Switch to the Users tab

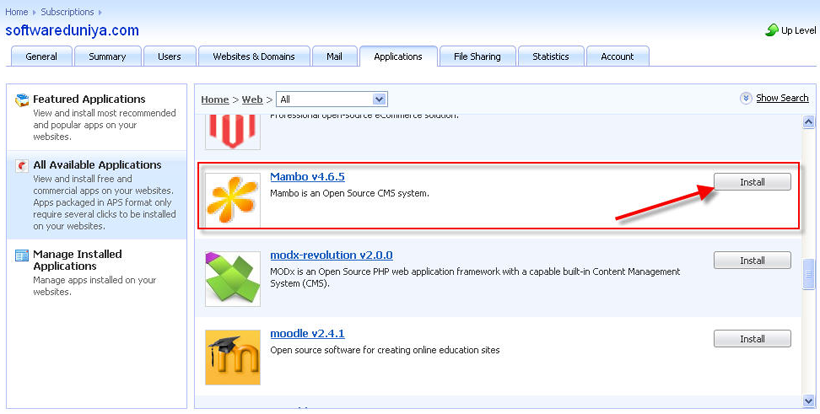pos(169,56)
